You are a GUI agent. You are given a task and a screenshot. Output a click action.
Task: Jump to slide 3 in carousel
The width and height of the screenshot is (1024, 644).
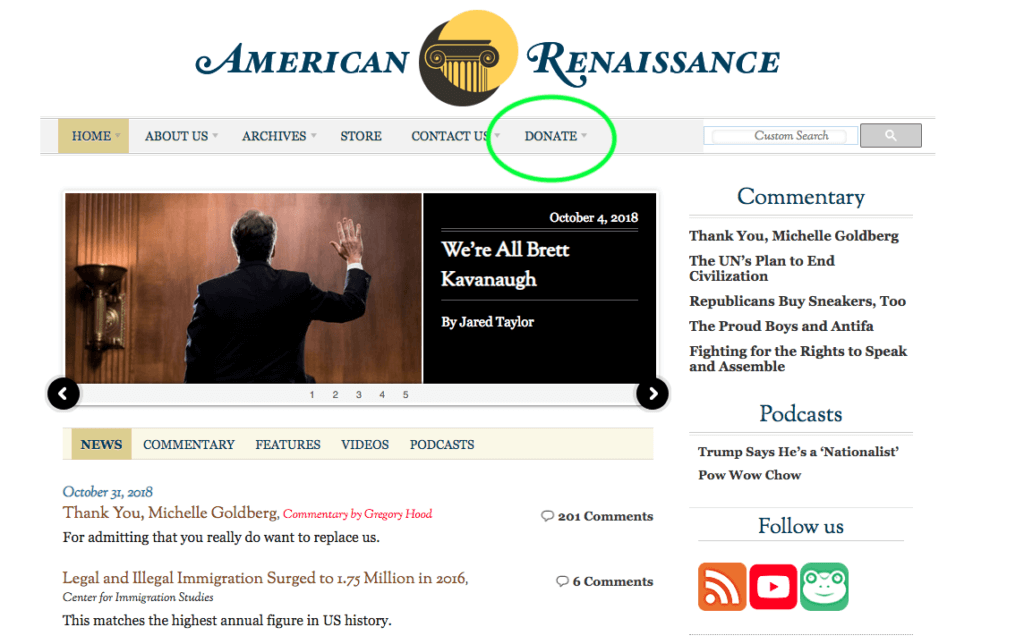(x=359, y=394)
